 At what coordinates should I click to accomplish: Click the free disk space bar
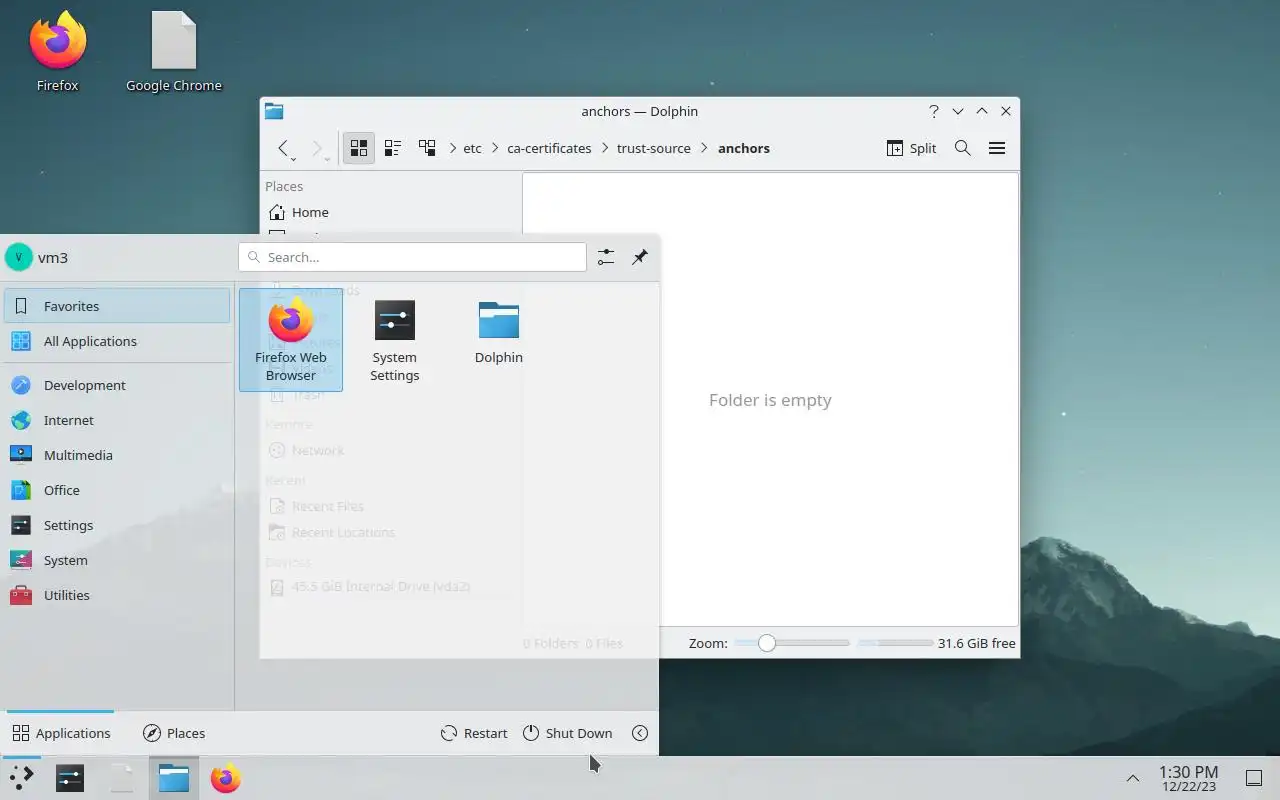pyautogui.click(x=895, y=643)
